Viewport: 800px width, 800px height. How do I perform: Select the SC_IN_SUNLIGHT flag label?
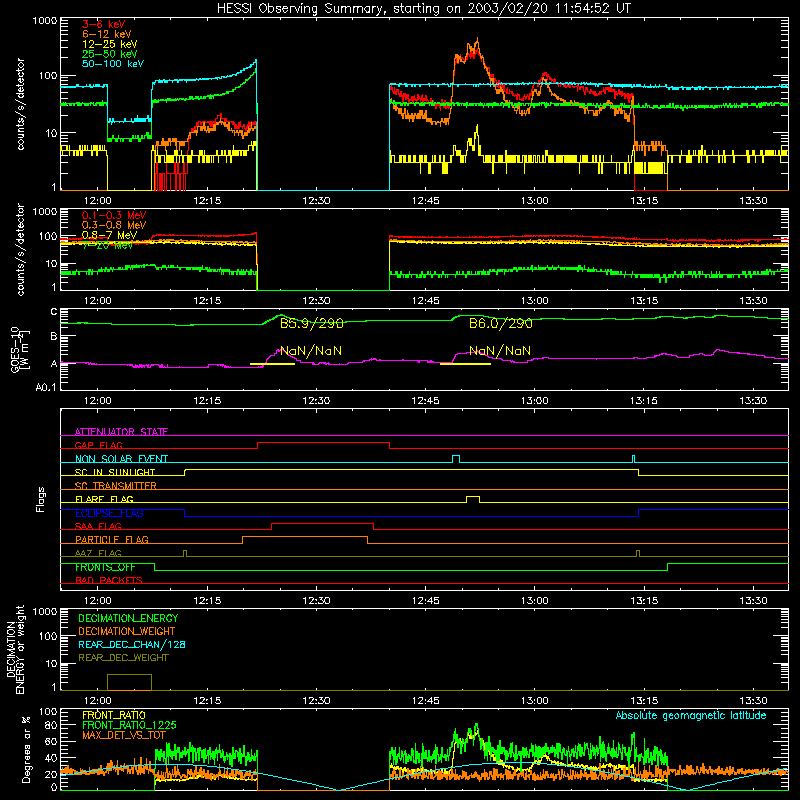tap(115, 472)
